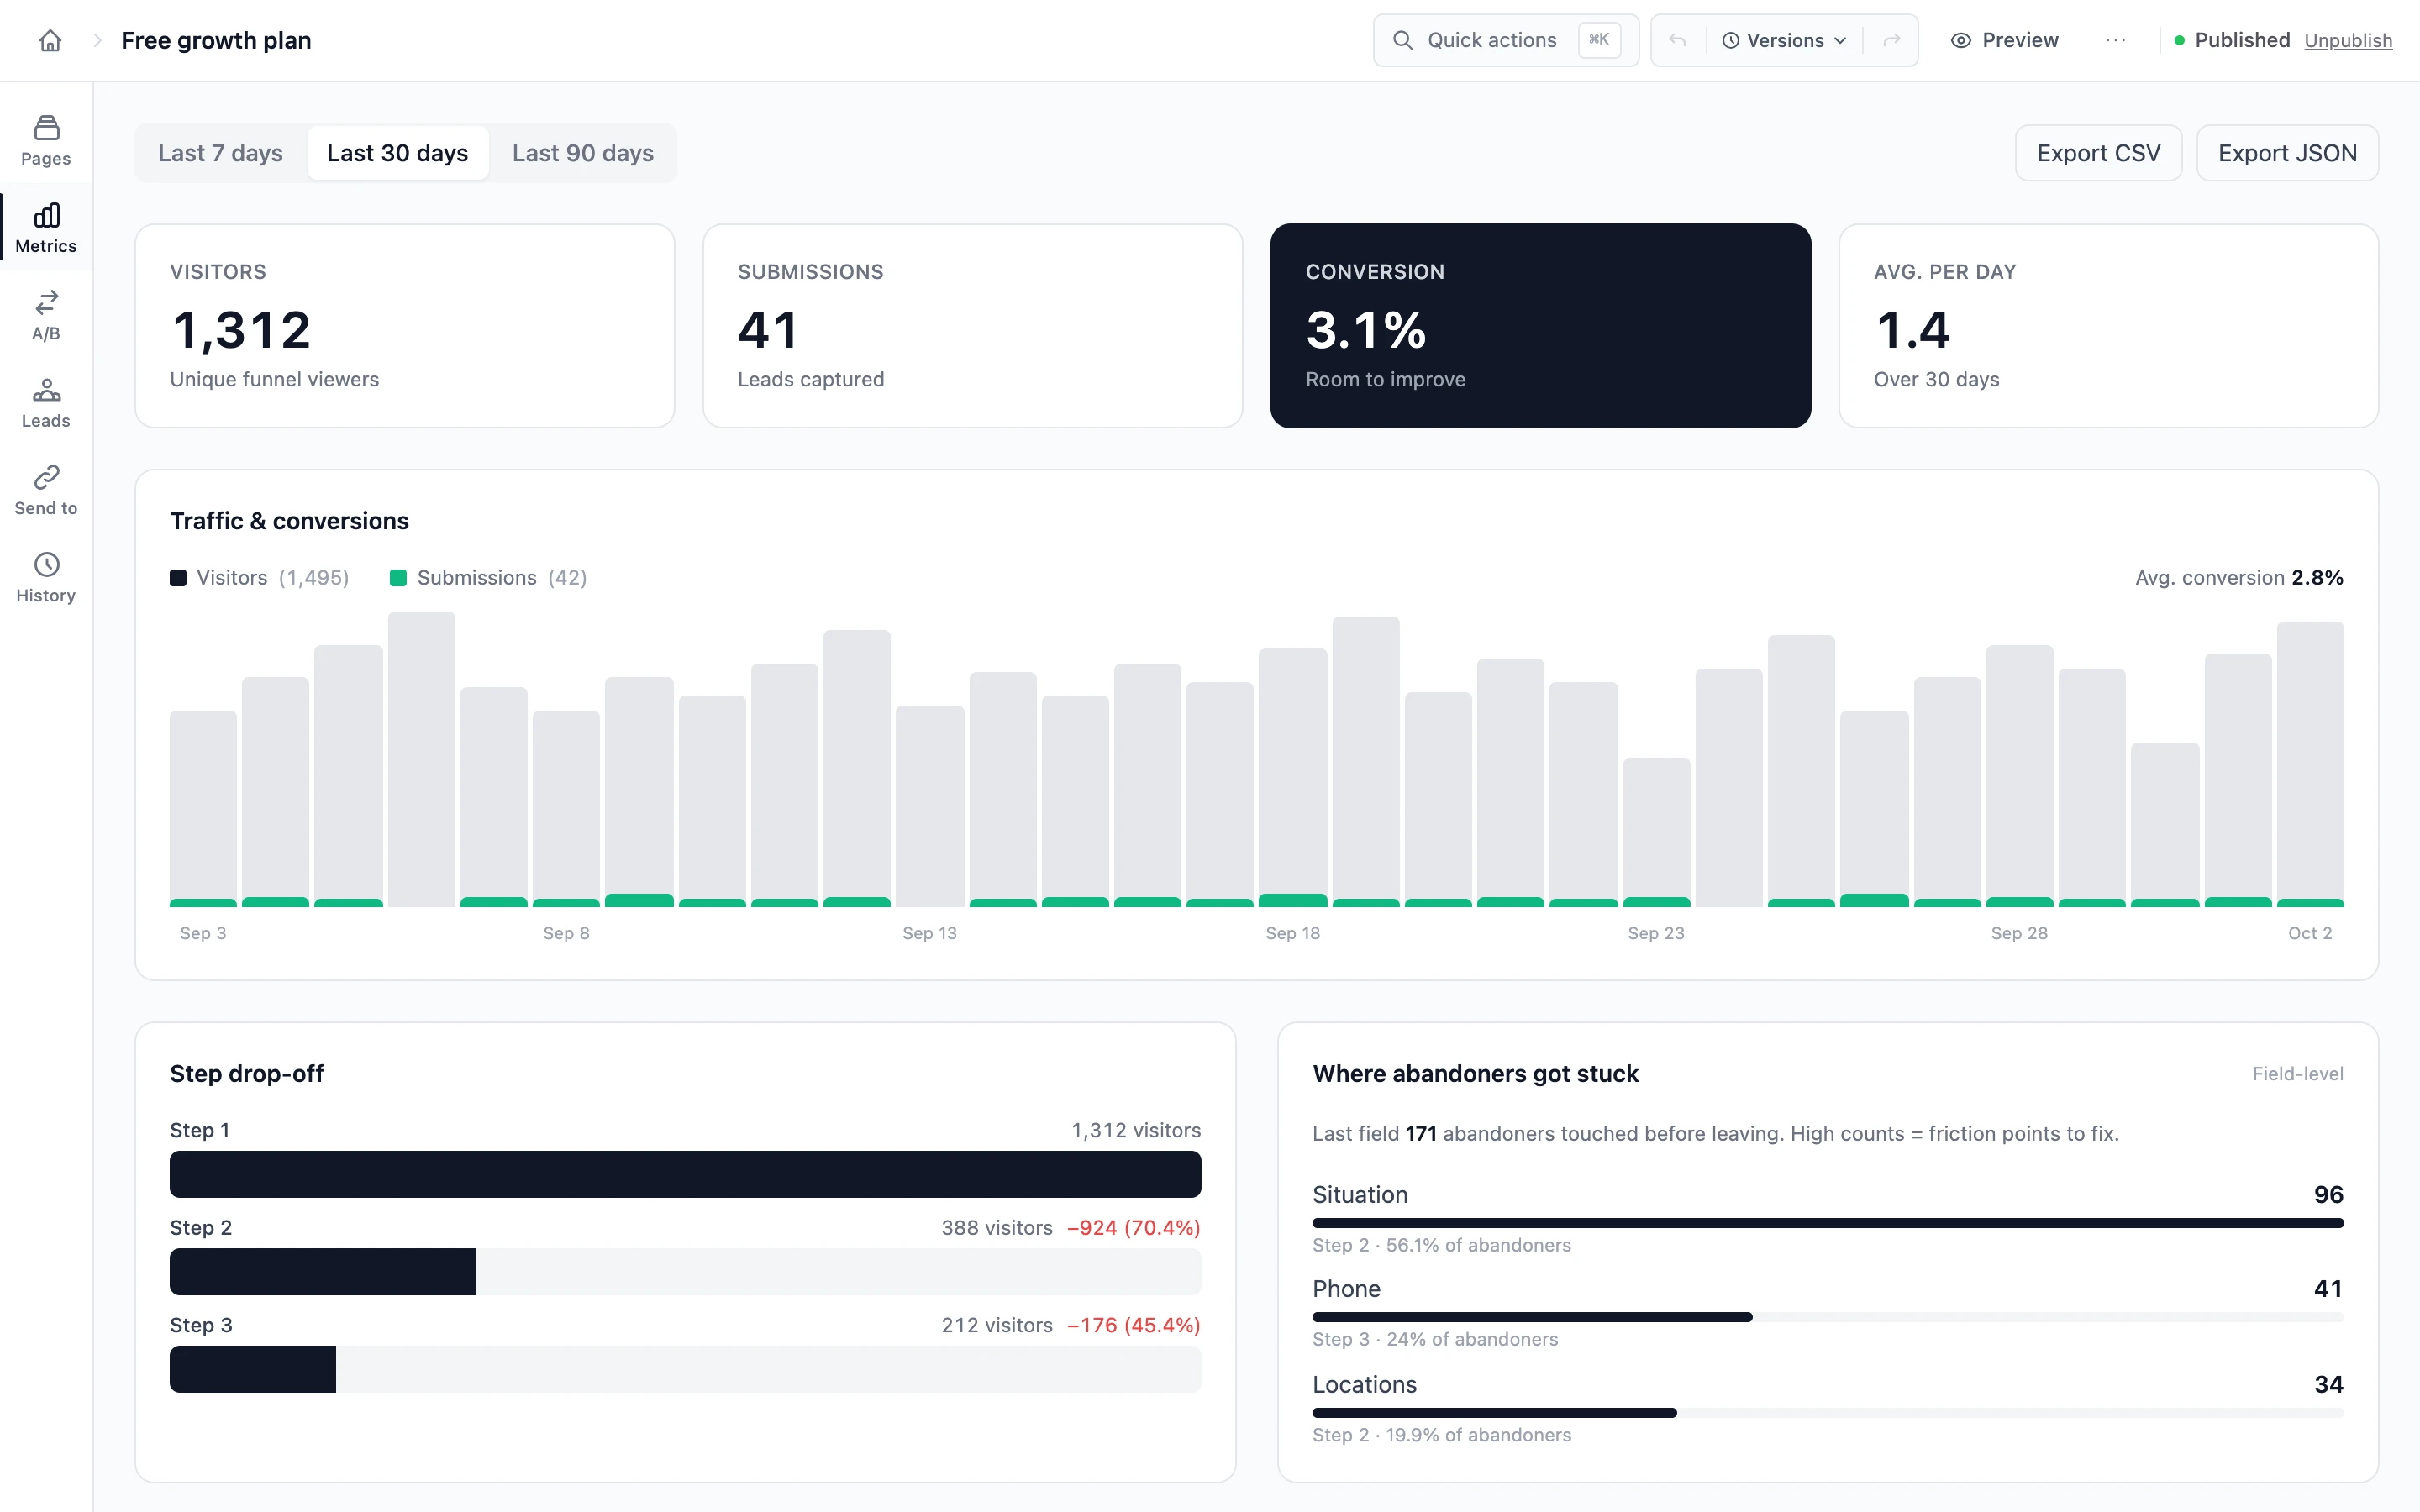
Task: Click the redo arrow icon
Action: (1891, 40)
